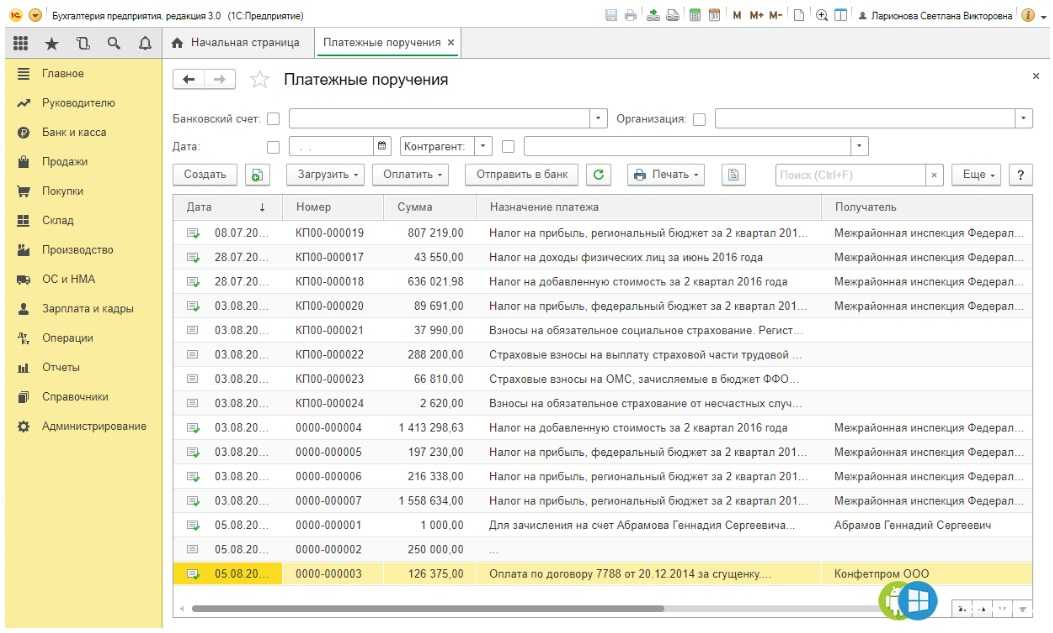1053x633 pixels.
Task: Click the forward arrow navigation button
Action: coord(220,79)
